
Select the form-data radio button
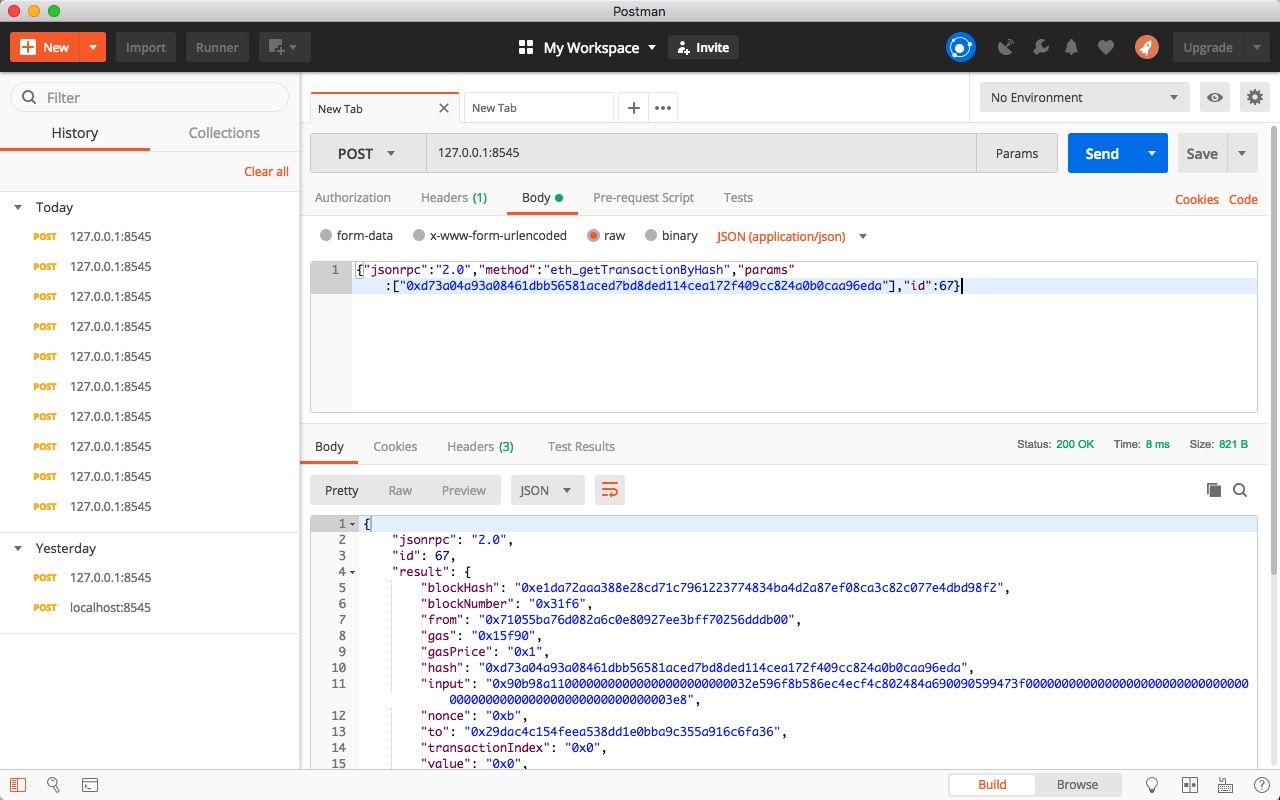(326, 236)
